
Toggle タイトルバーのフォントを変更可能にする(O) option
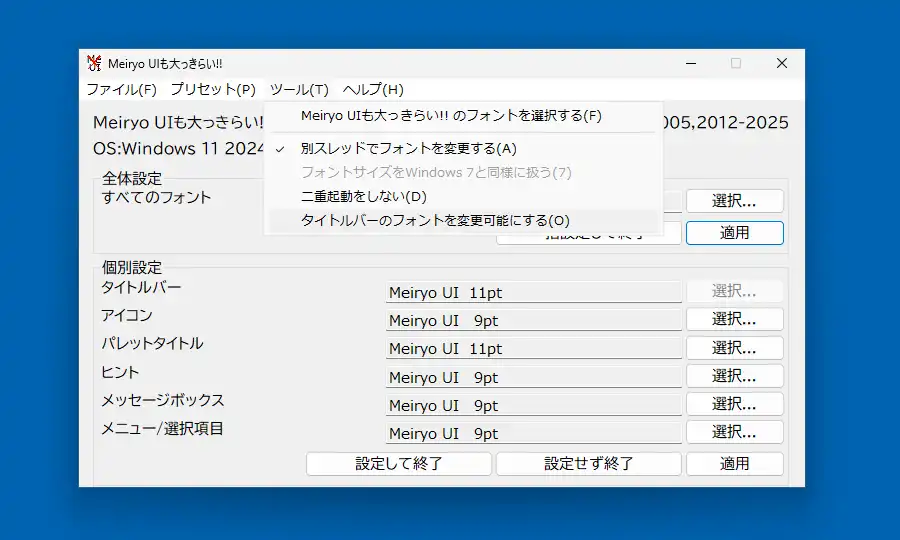click(463, 221)
